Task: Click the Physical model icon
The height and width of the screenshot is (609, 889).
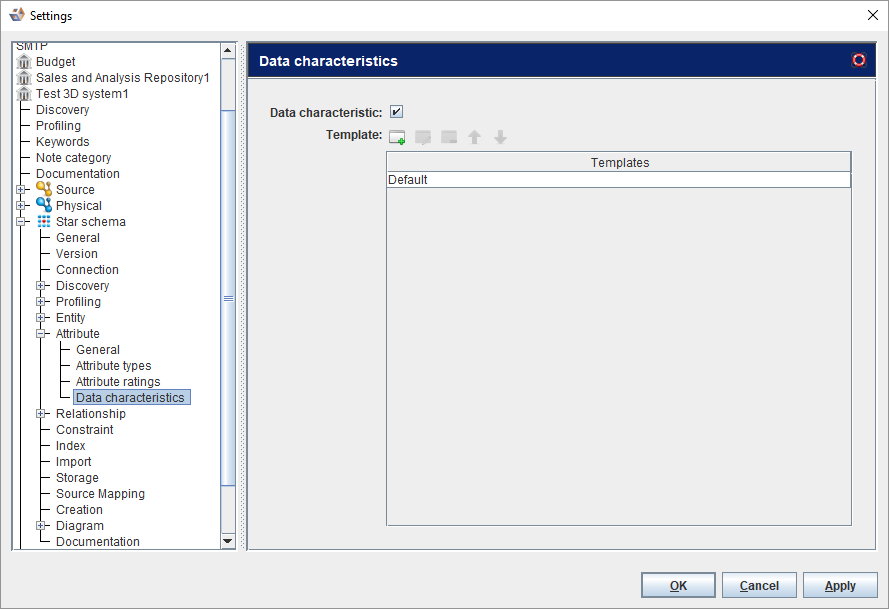Action: (44, 205)
